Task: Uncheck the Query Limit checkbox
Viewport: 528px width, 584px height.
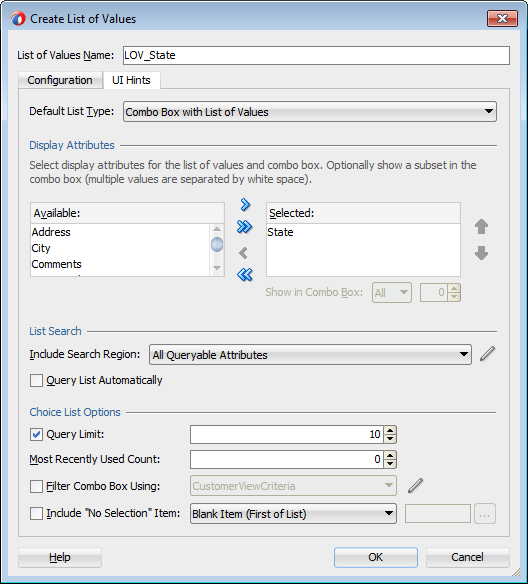Action: coord(36,435)
